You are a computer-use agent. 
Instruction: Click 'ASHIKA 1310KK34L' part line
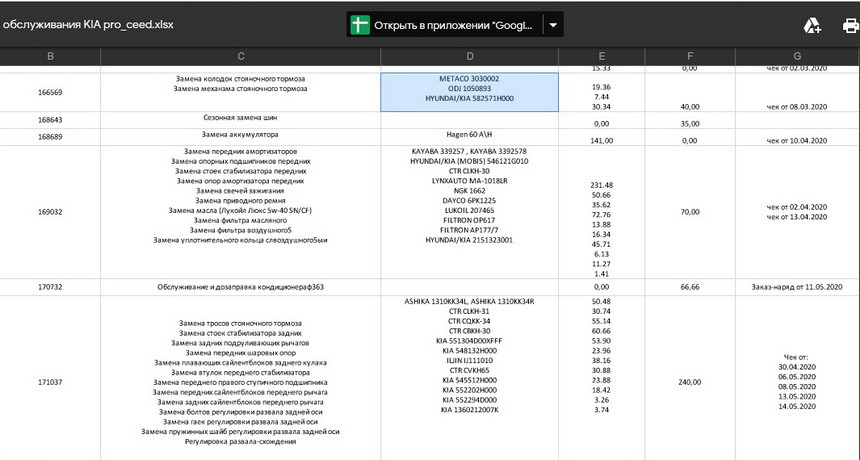[469, 302]
